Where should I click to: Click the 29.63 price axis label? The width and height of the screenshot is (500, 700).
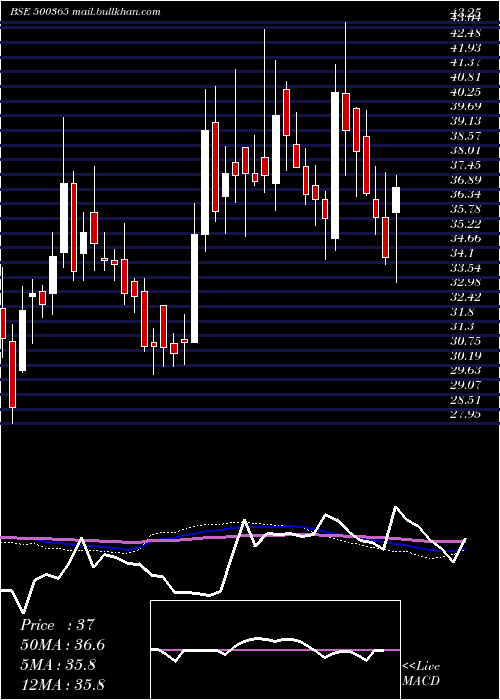coord(466,370)
